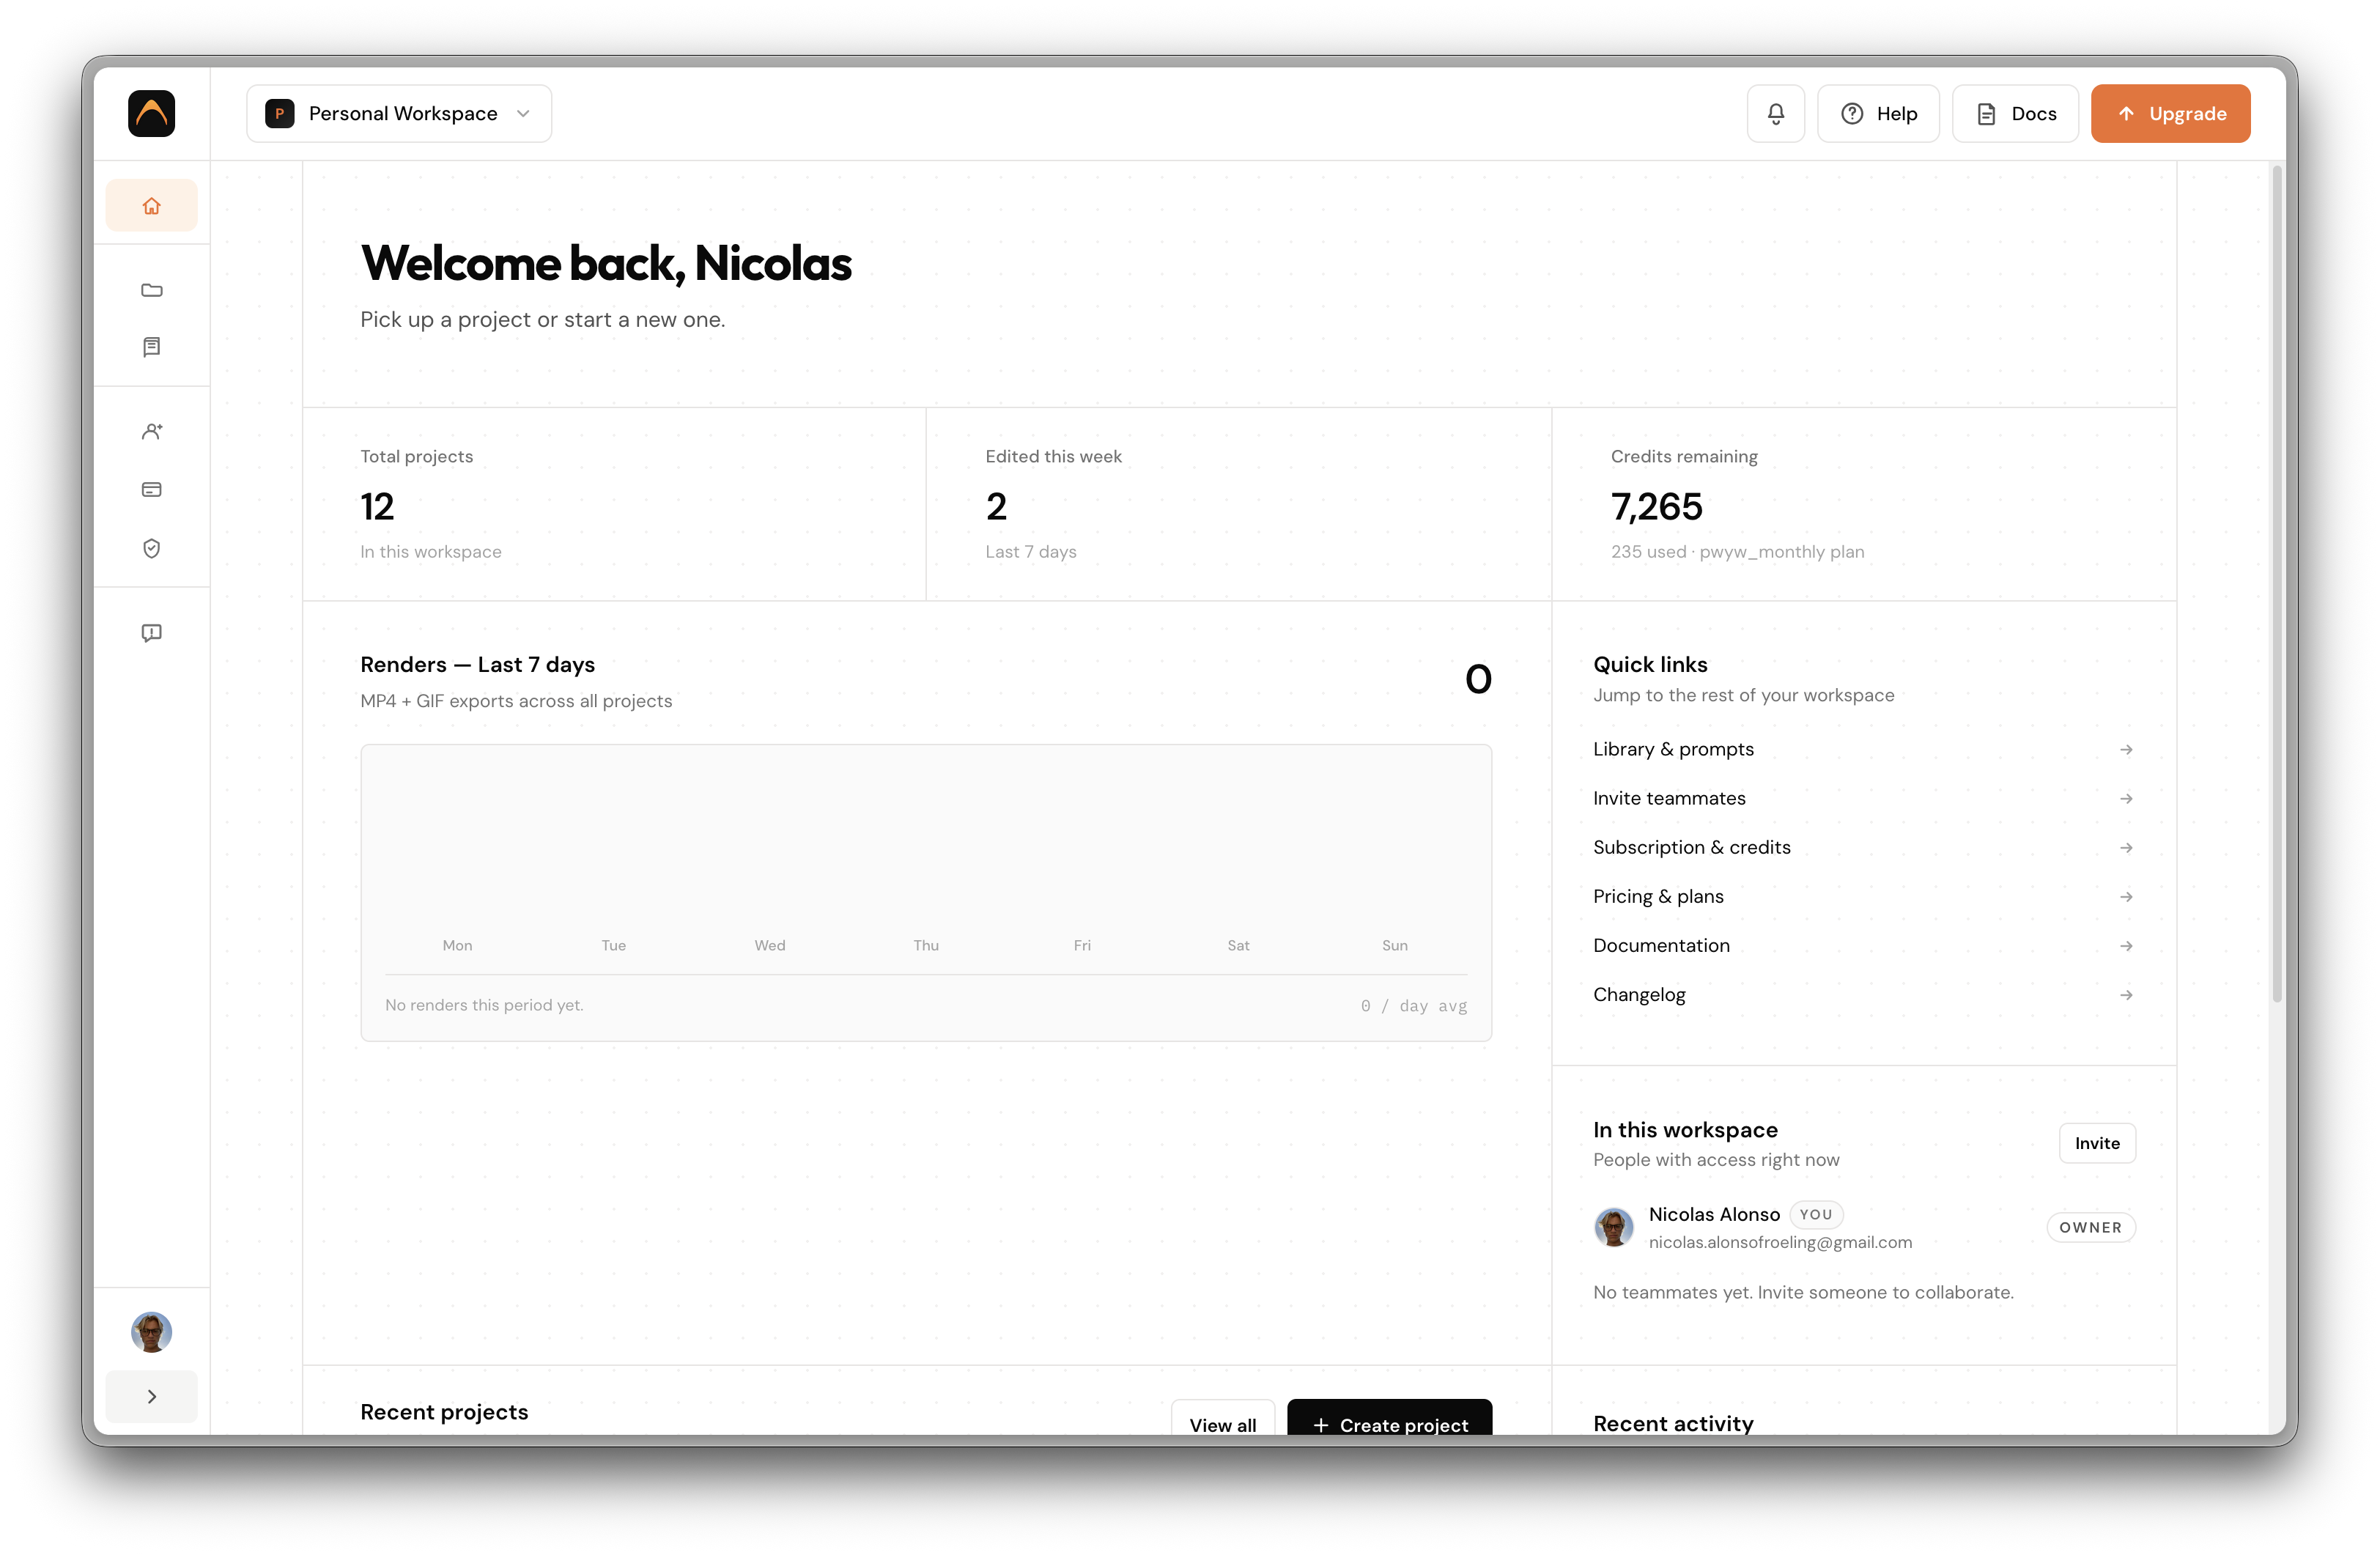The height and width of the screenshot is (1555, 2380).
Task: Click the 'Renders — Last 7 days' heading
Action: pos(477,665)
